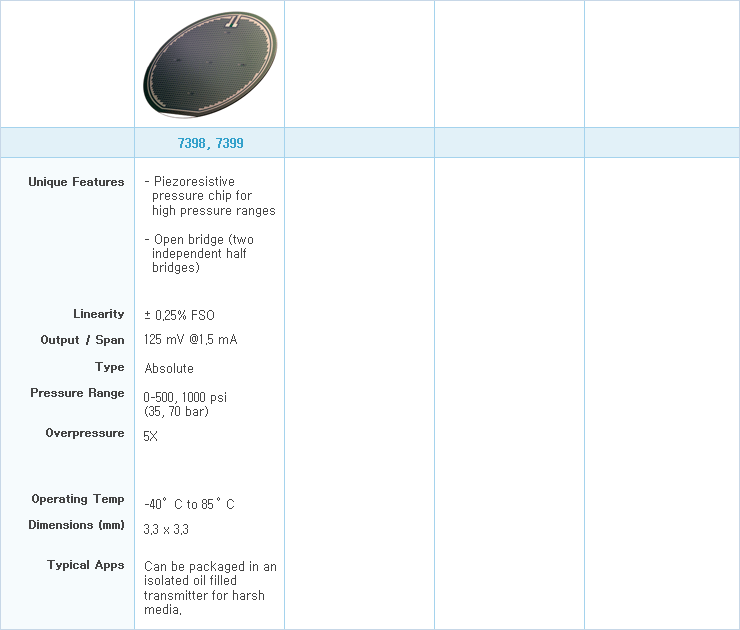
Task: Click the 5X overpressure value
Action: click(151, 436)
